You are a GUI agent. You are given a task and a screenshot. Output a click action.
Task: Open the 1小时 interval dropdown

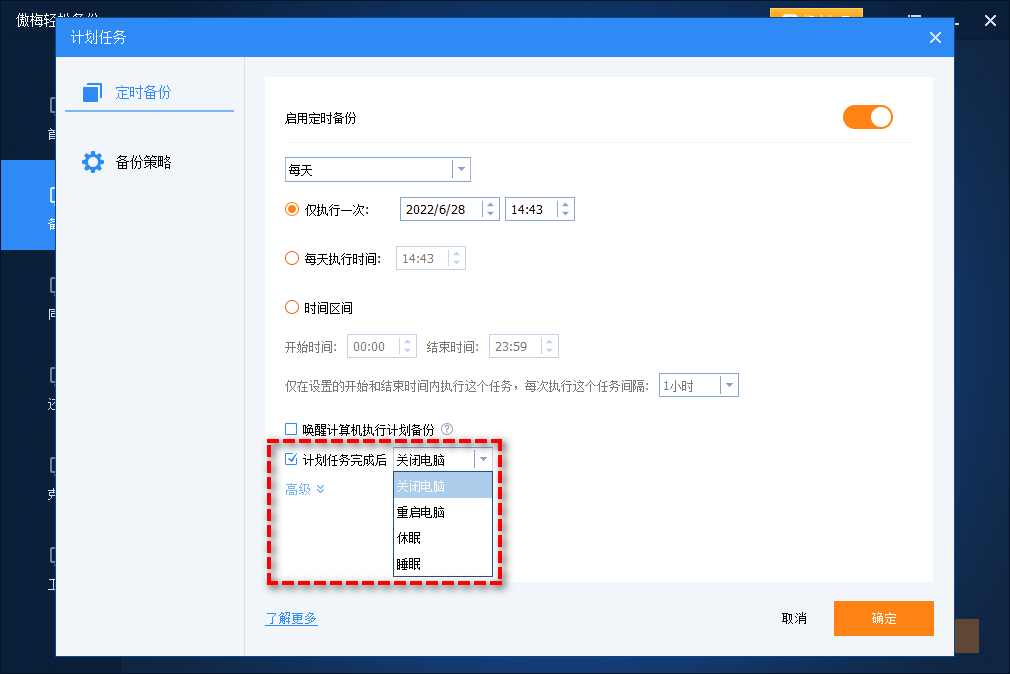pyautogui.click(x=729, y=385)
